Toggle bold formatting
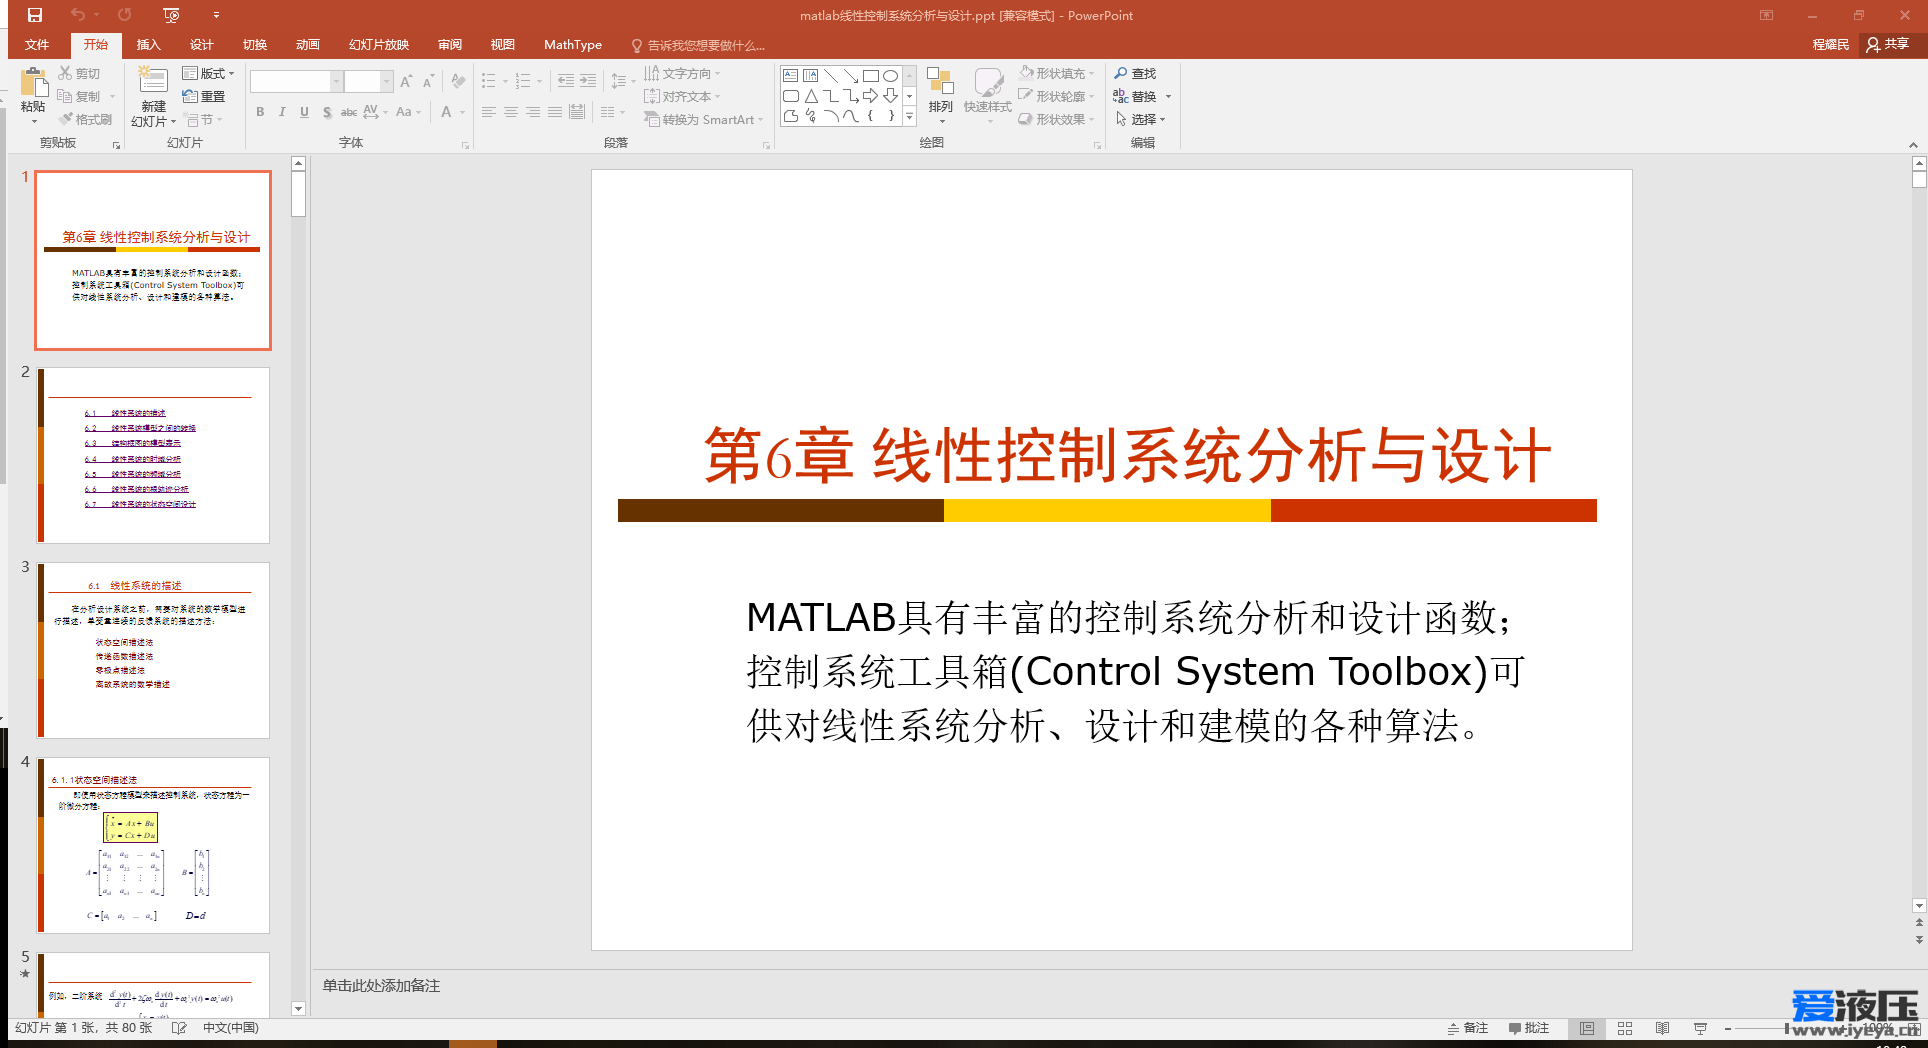The width and height of the screenshot is (1928, 1048). pyautogui.click(x=260, y=112)
